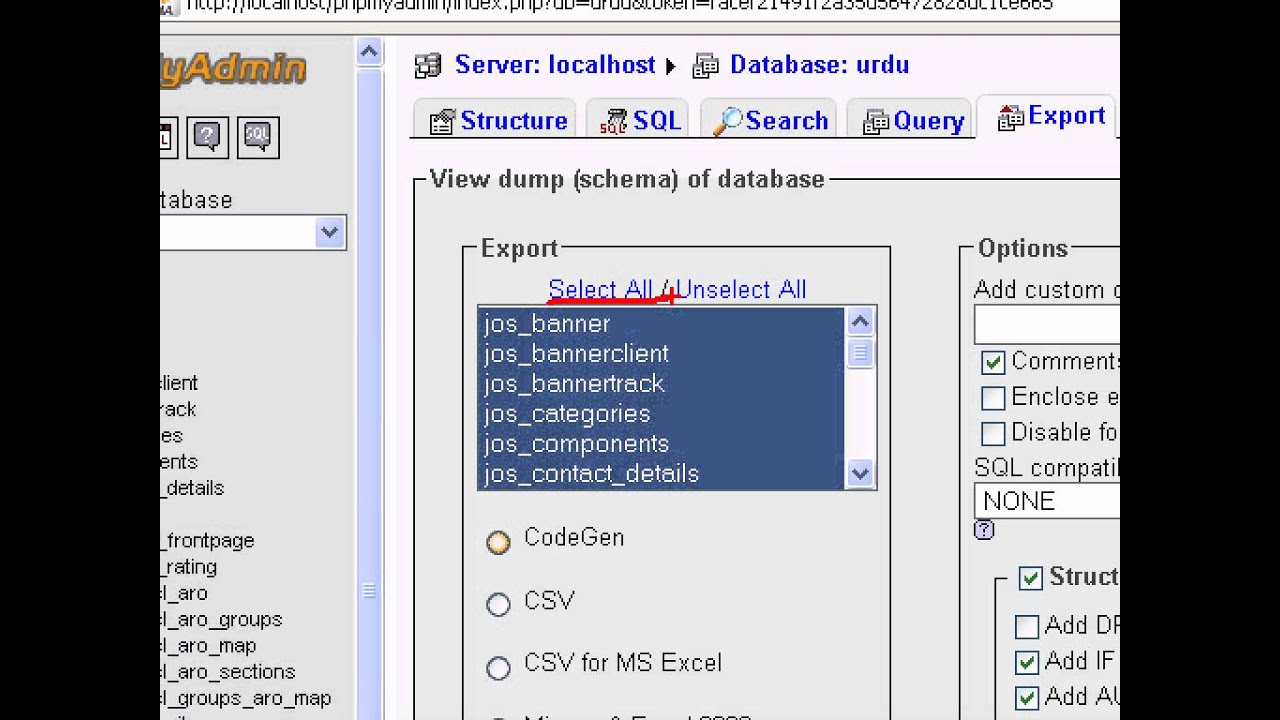Toggle the Add IF NOT EXISTS checkbox

1027,662
